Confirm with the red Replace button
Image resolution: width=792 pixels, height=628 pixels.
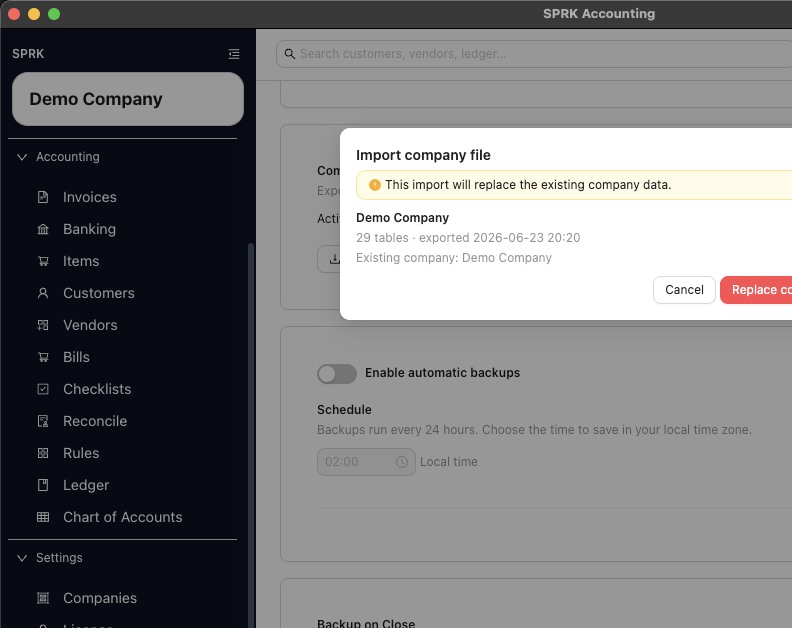pos(756,290)
